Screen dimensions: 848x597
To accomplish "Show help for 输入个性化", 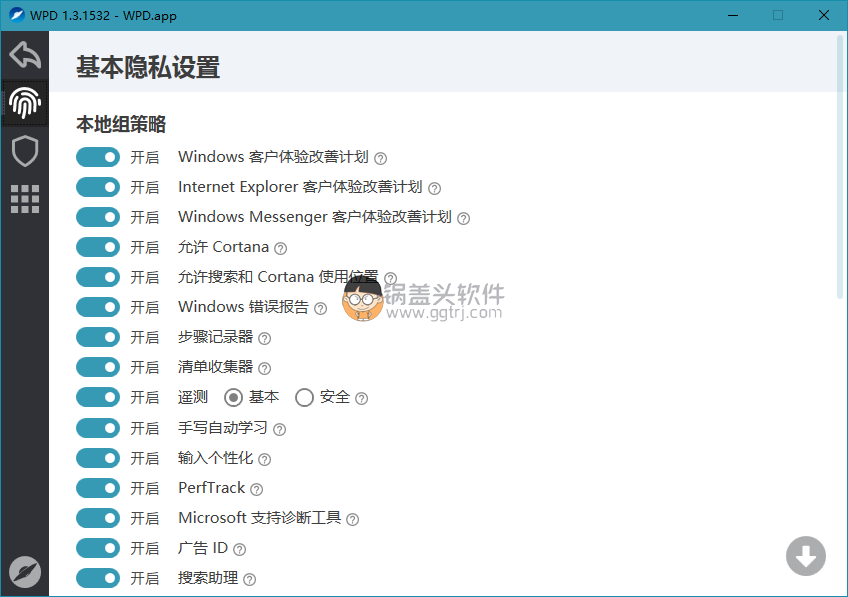I will pos(264,460).
